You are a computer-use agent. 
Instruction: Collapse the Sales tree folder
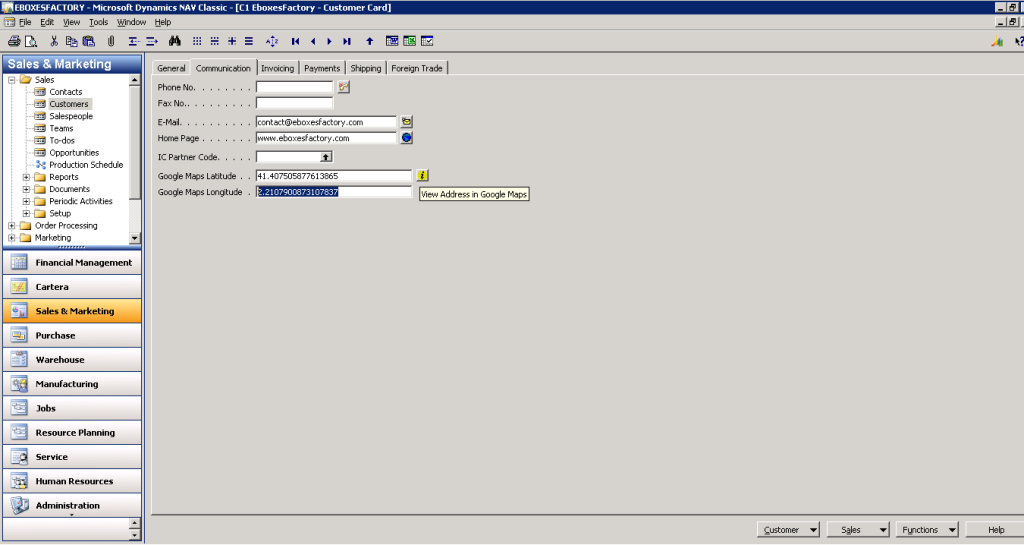12,80
